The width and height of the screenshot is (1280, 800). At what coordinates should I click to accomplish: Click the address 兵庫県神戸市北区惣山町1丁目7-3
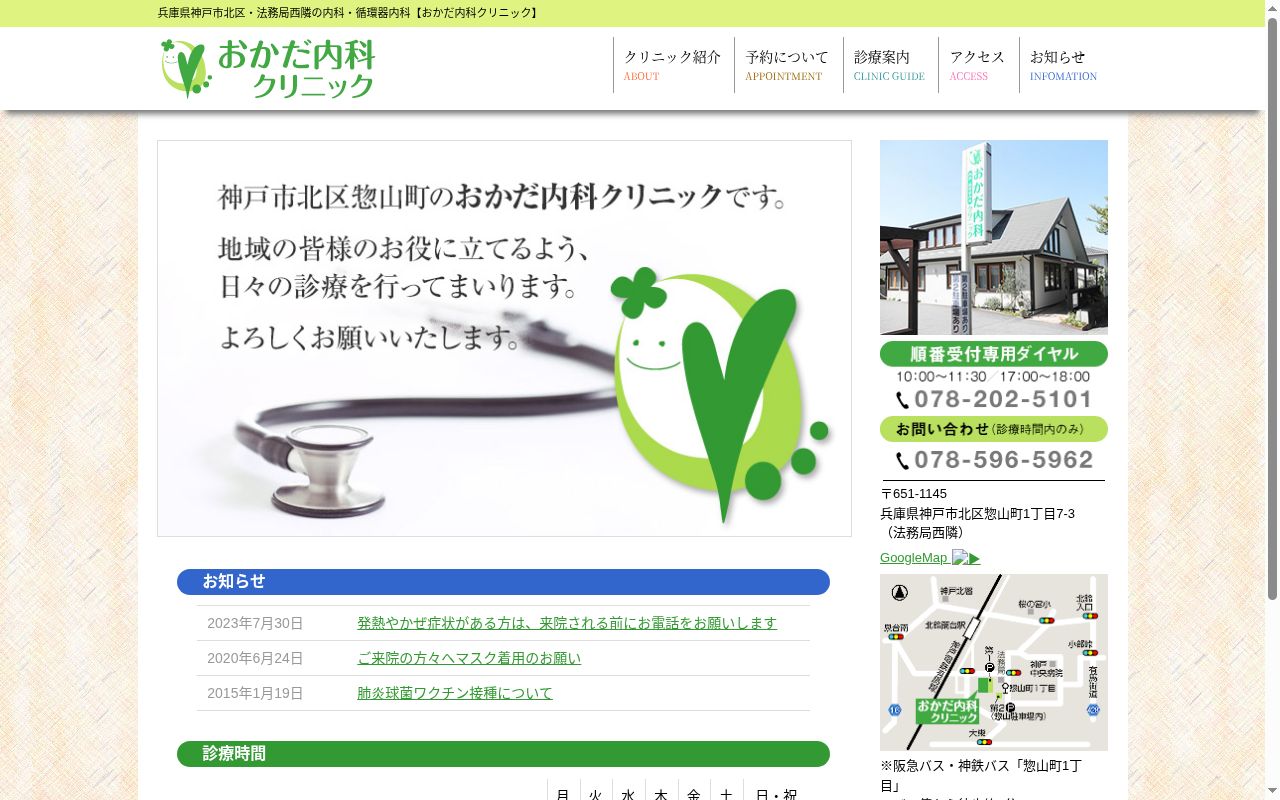977,513
